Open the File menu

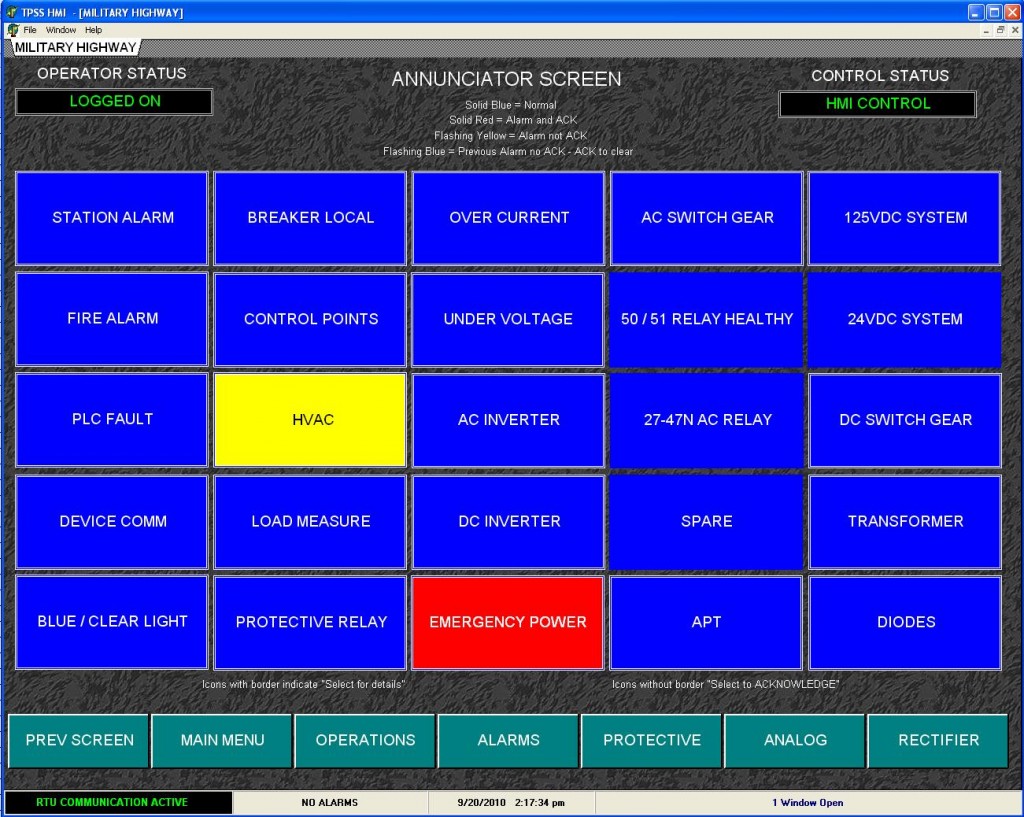click(30, 30)
